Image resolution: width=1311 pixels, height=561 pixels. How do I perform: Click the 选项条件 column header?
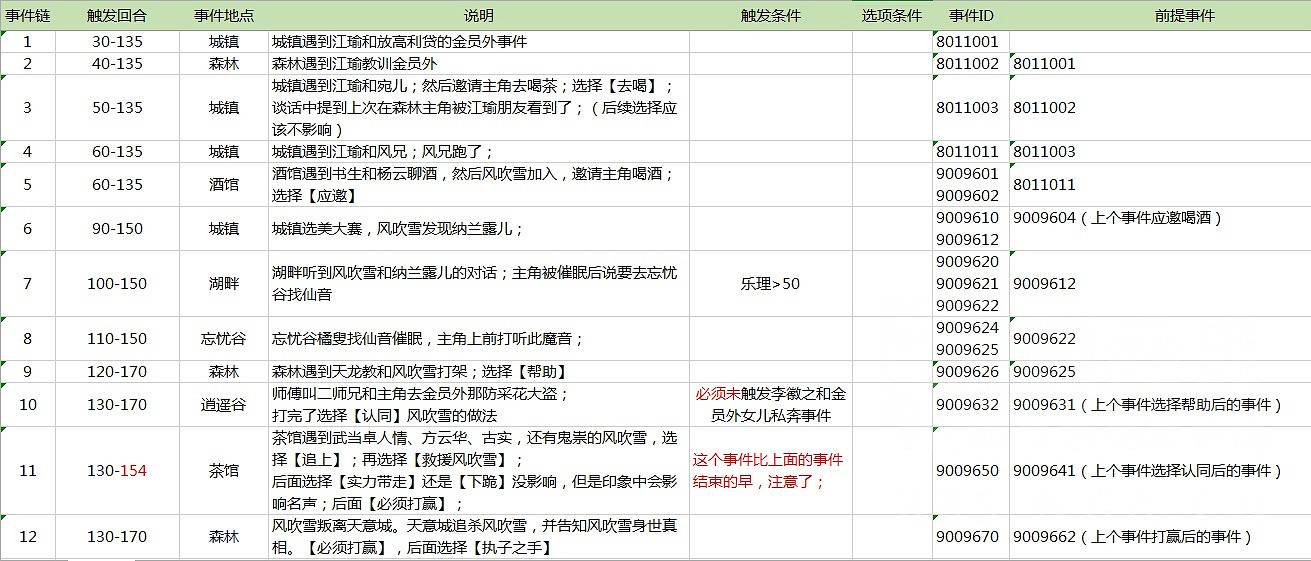pos(891,17)
